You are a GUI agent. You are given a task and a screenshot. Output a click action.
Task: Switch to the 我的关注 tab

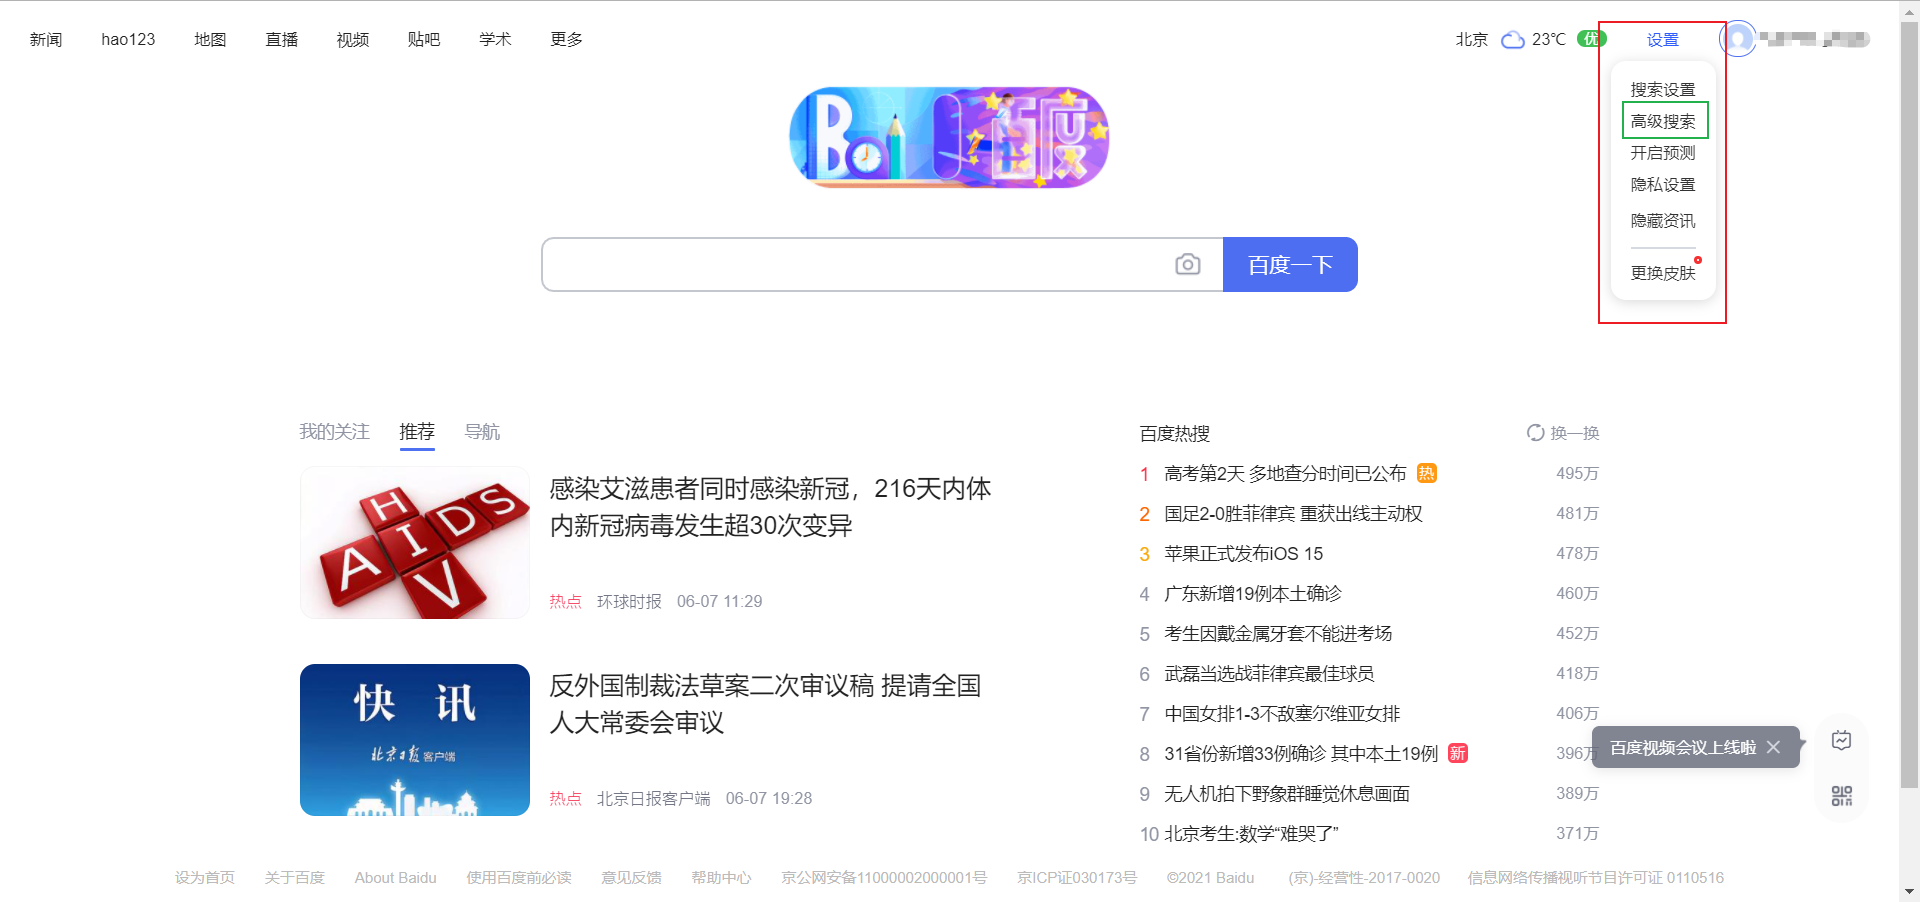pyautogui.click(x=334, y=432)
